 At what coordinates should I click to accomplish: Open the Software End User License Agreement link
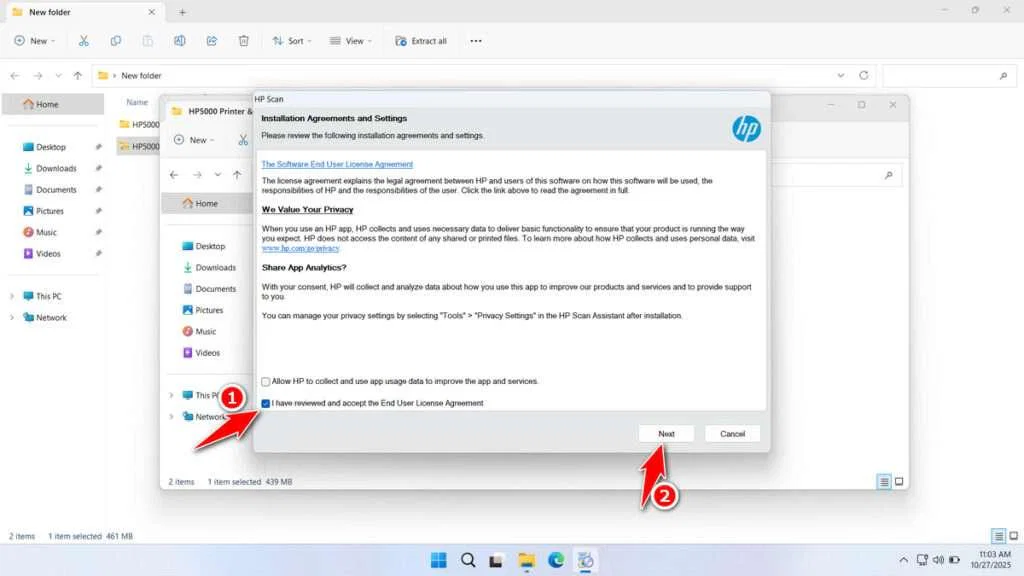click(x=337, y=164)
